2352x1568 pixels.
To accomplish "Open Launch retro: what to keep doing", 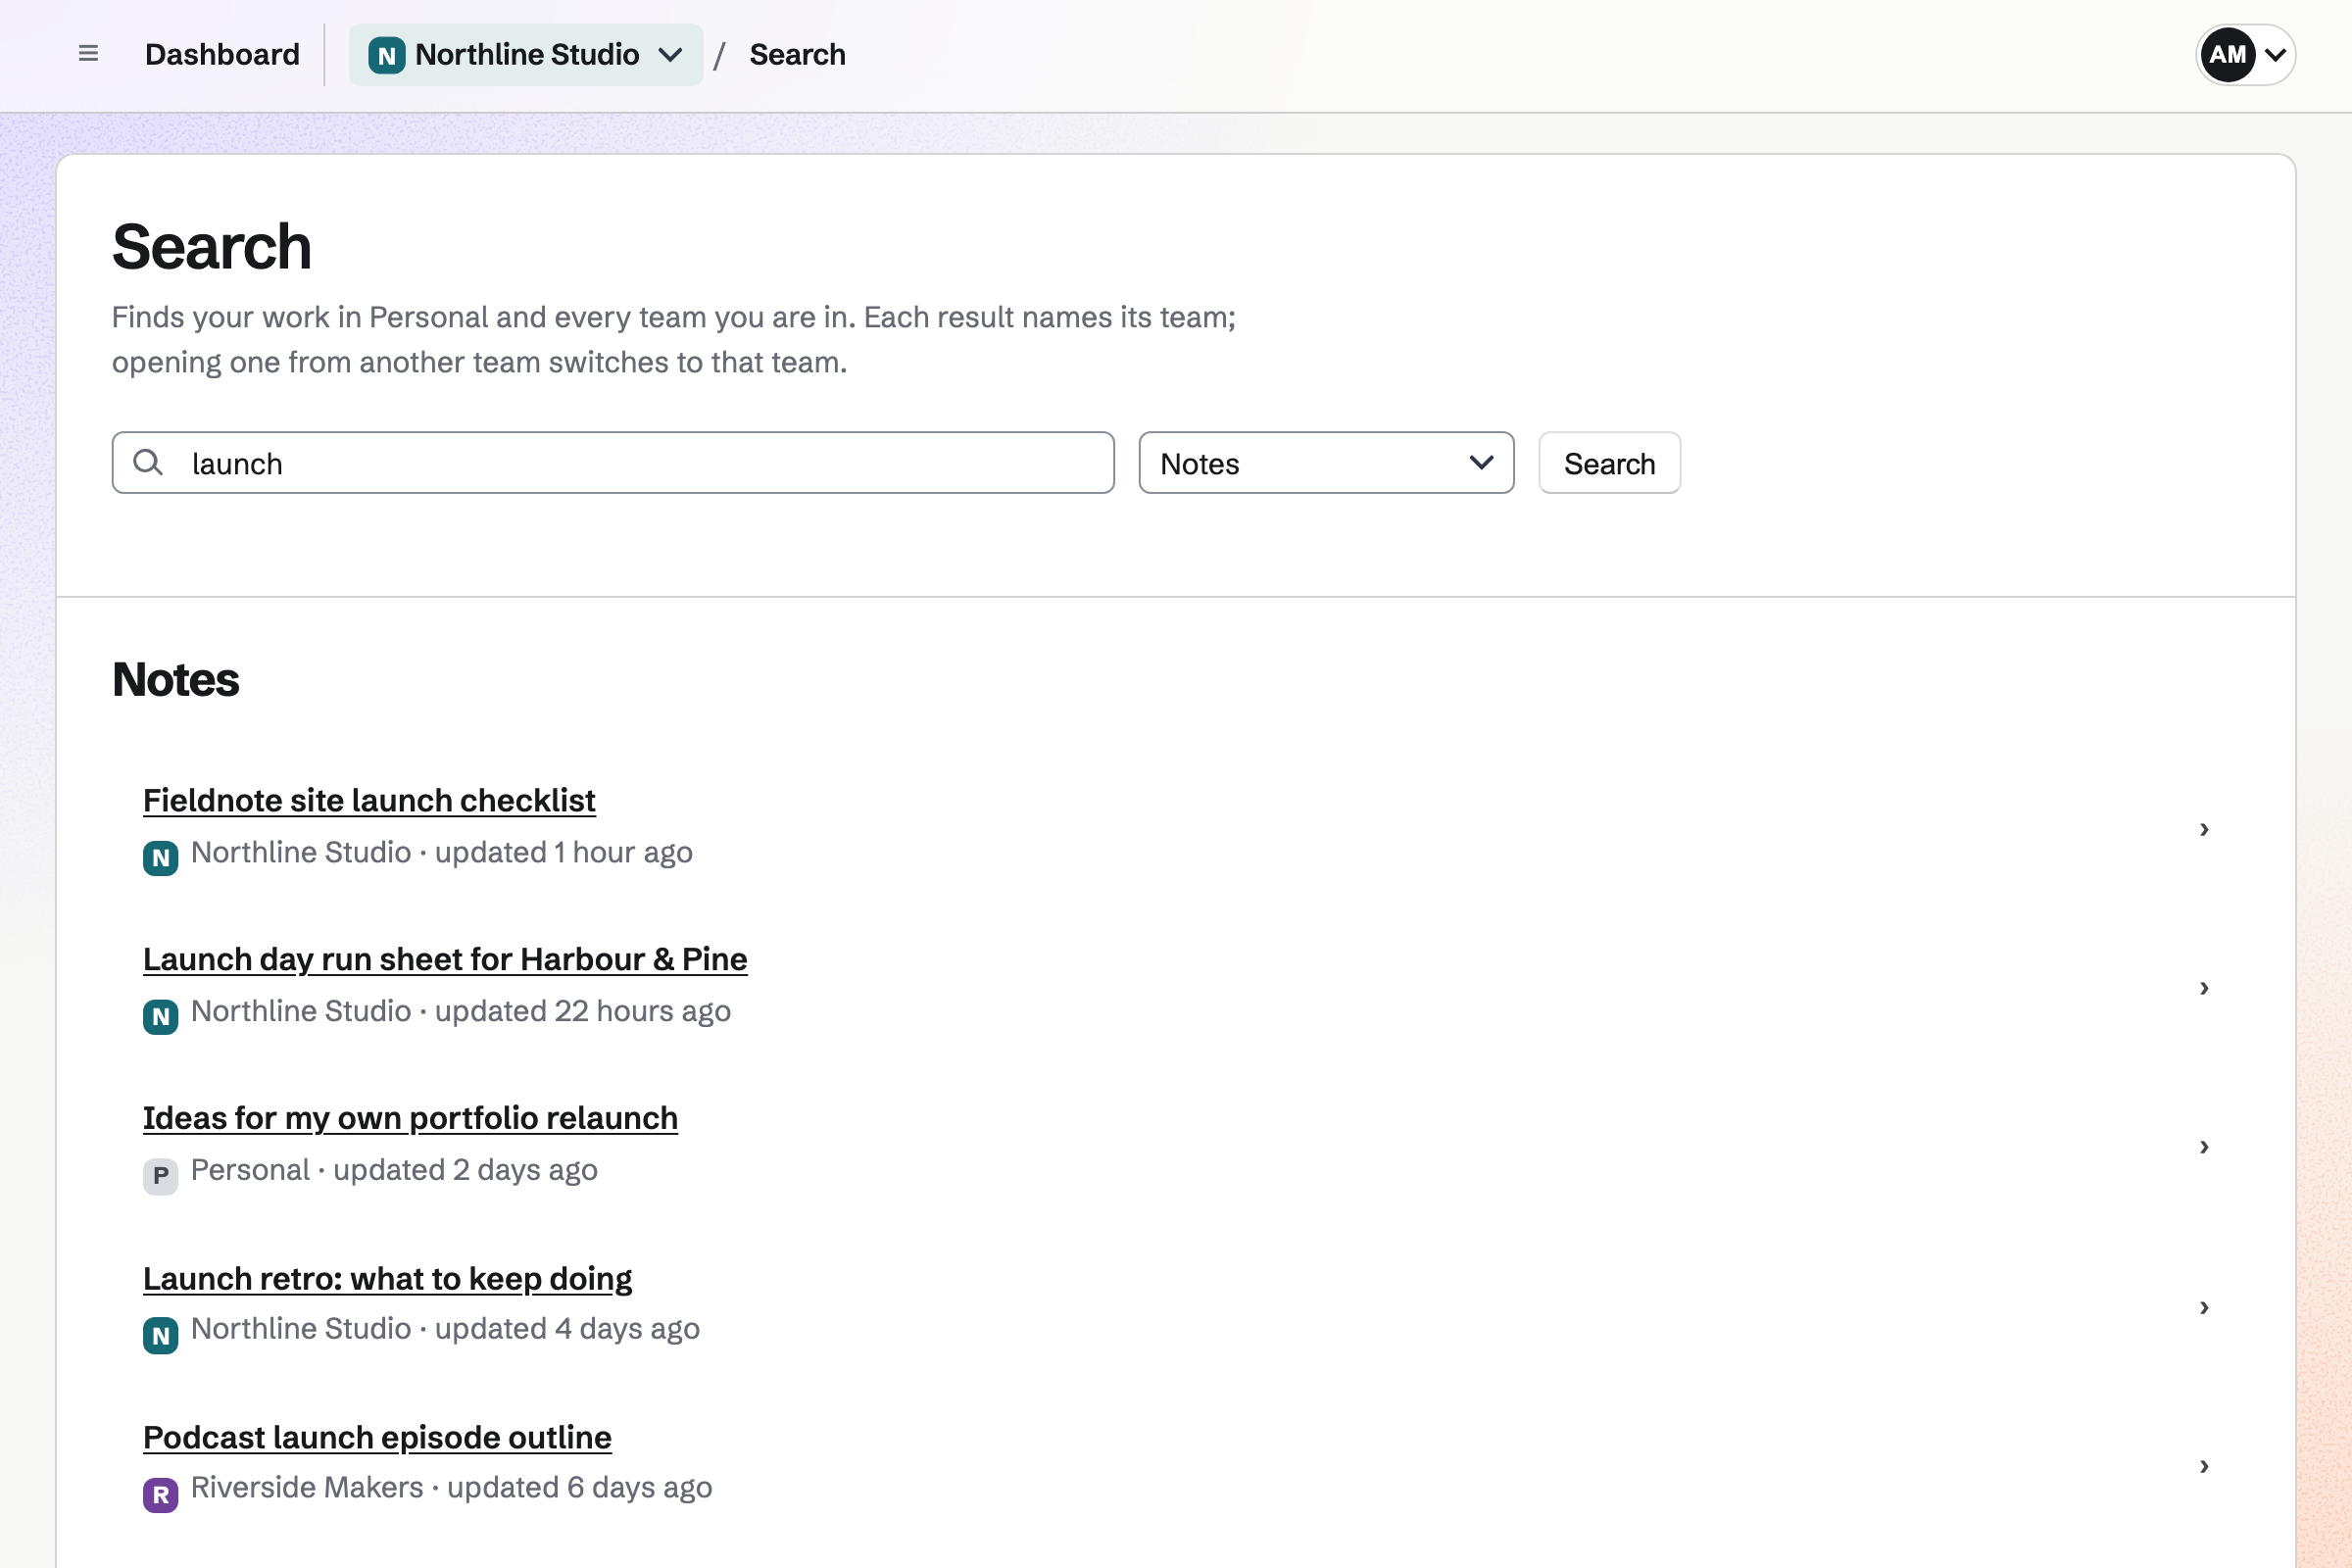I will [x=387, y=1279].
